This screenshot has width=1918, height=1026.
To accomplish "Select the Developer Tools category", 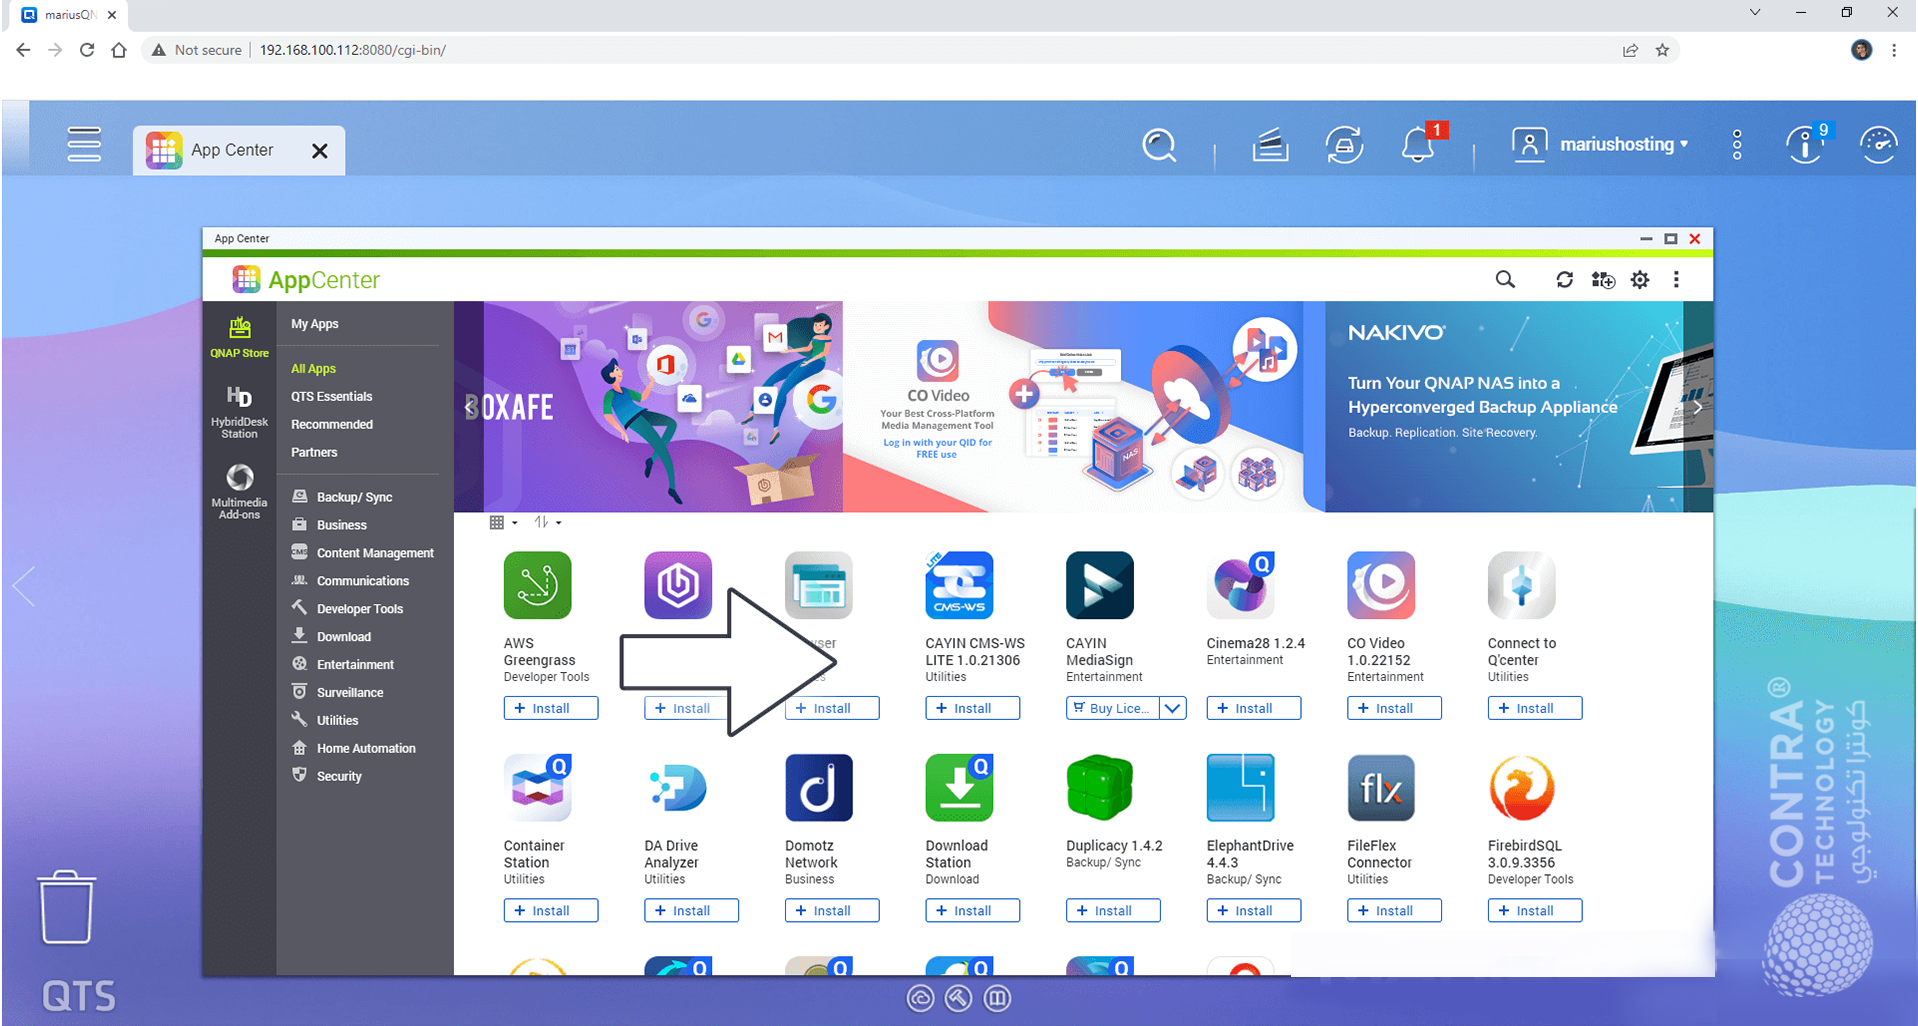I will pos(359,609).
